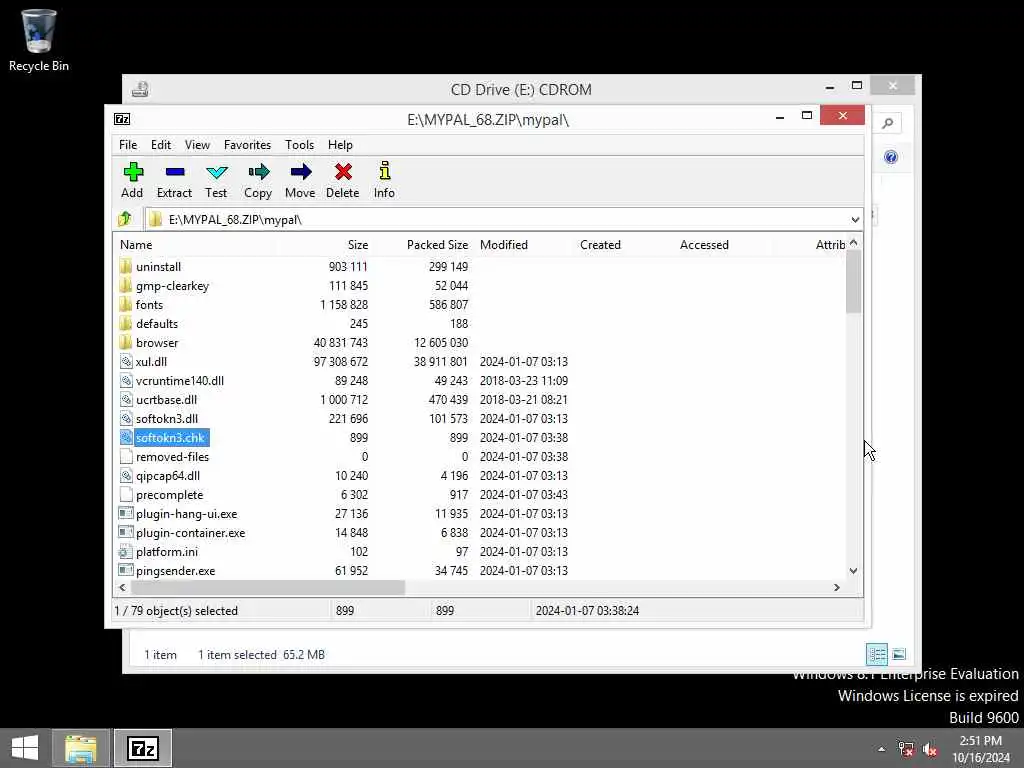Open File Explorer from taskbar
This screenshot has width=1024, height=768.
click(80, 748)
